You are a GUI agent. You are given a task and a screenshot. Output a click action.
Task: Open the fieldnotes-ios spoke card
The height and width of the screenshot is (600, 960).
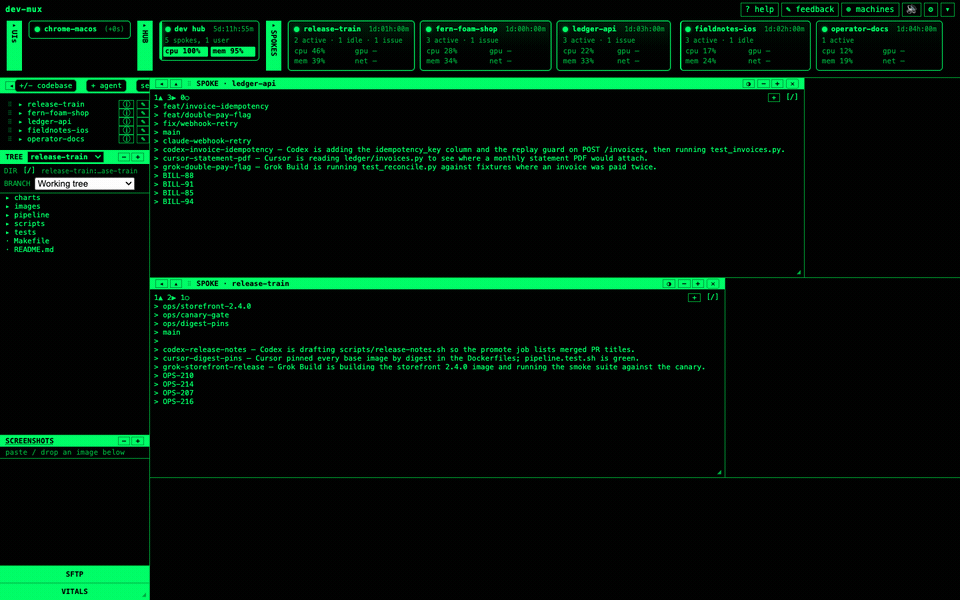(745, 45)
